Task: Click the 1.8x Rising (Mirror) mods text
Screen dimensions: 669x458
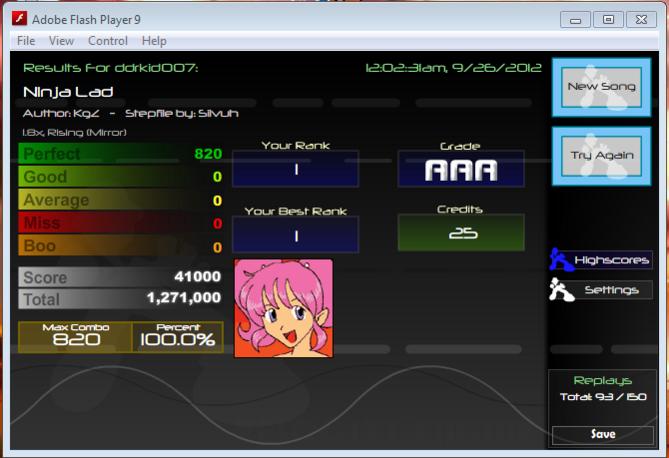Action: (74, 133)
